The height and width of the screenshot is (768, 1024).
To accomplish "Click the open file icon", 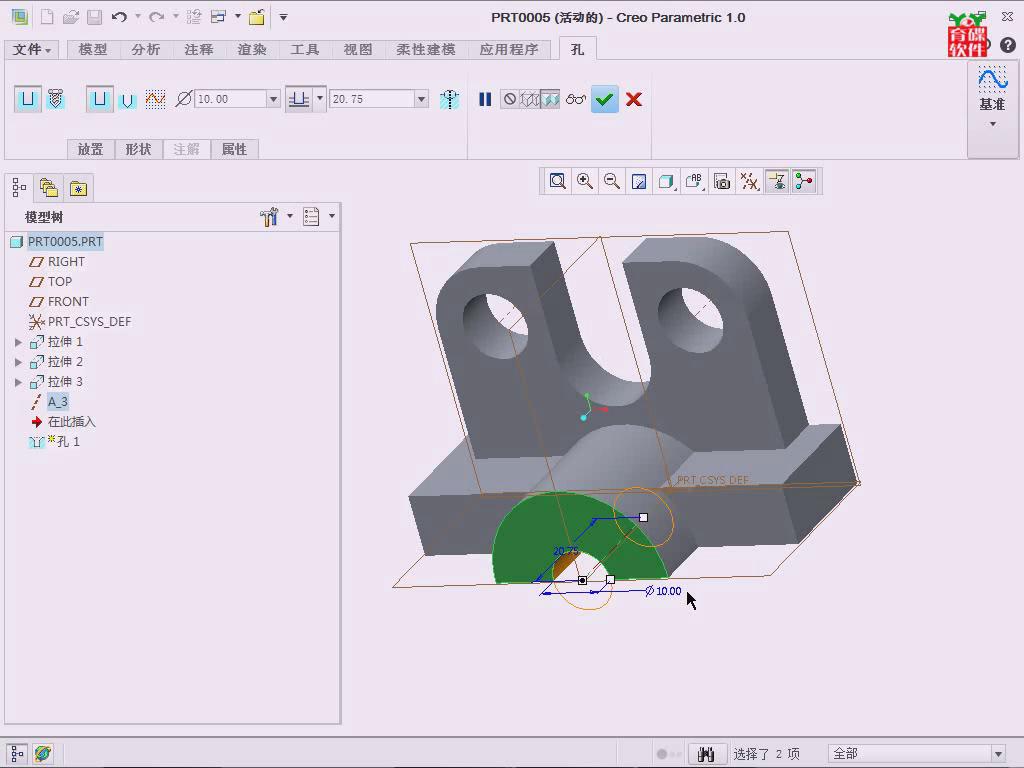I will pos(71,17).
